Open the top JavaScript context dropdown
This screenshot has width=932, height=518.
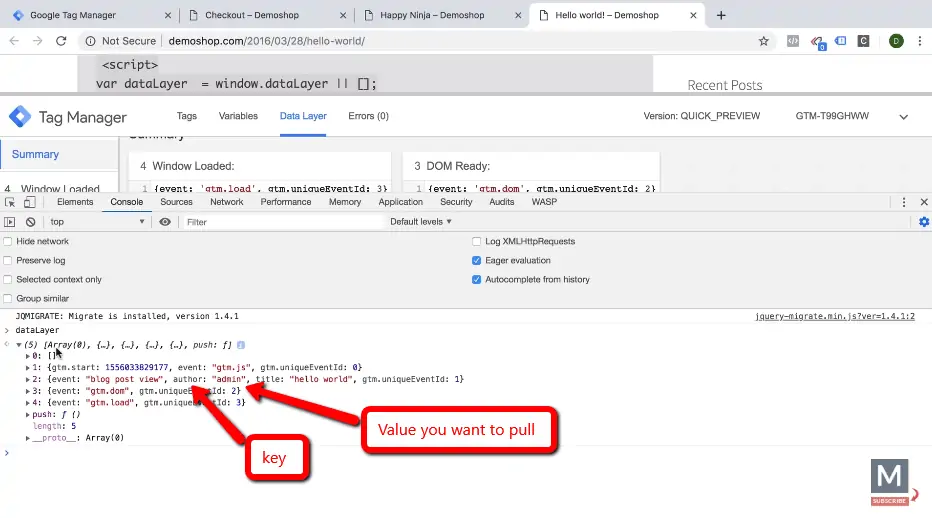(x=97, y=222)
